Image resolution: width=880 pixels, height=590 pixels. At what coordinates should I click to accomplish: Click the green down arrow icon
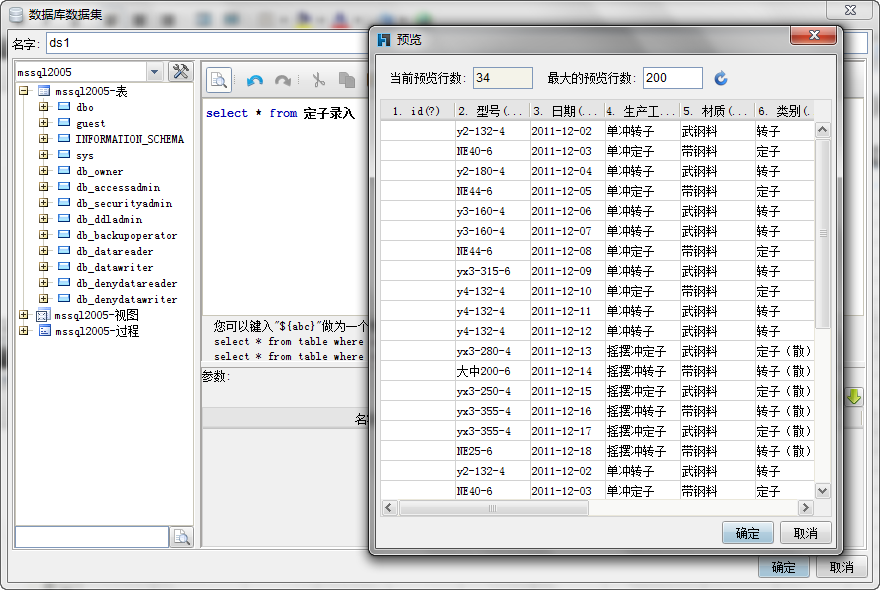point(854,397)
